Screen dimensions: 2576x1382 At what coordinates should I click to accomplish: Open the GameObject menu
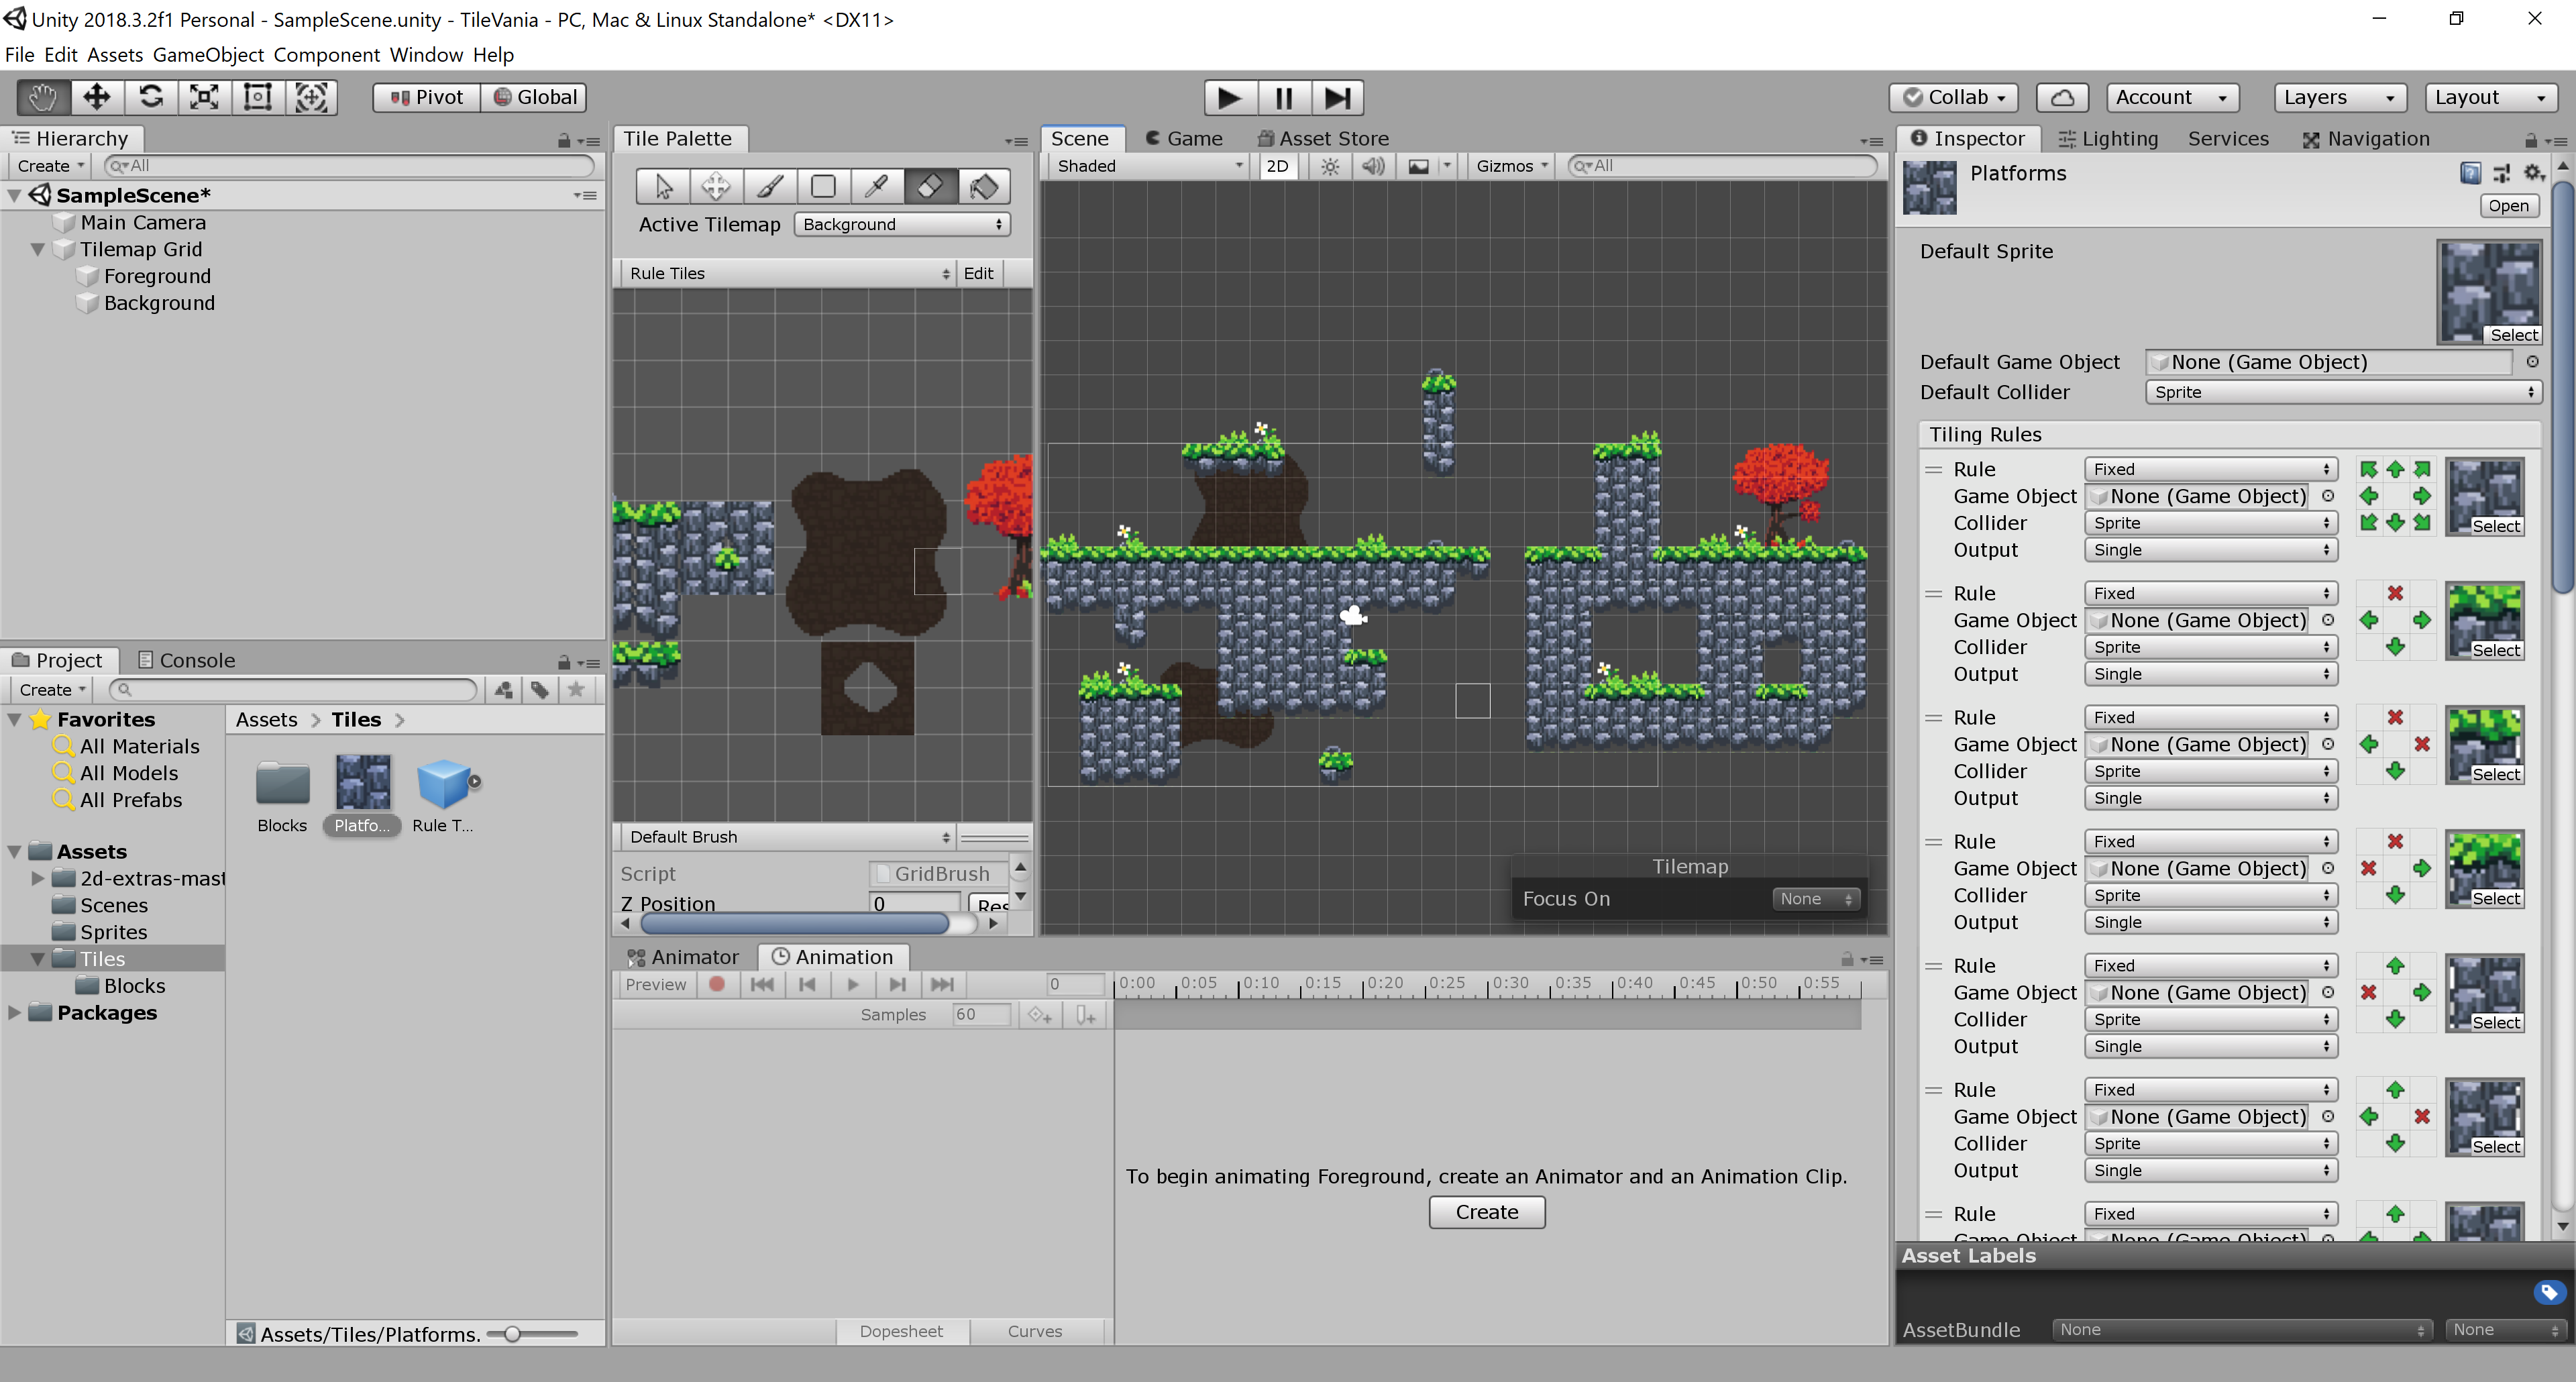[x=208, y=54]
